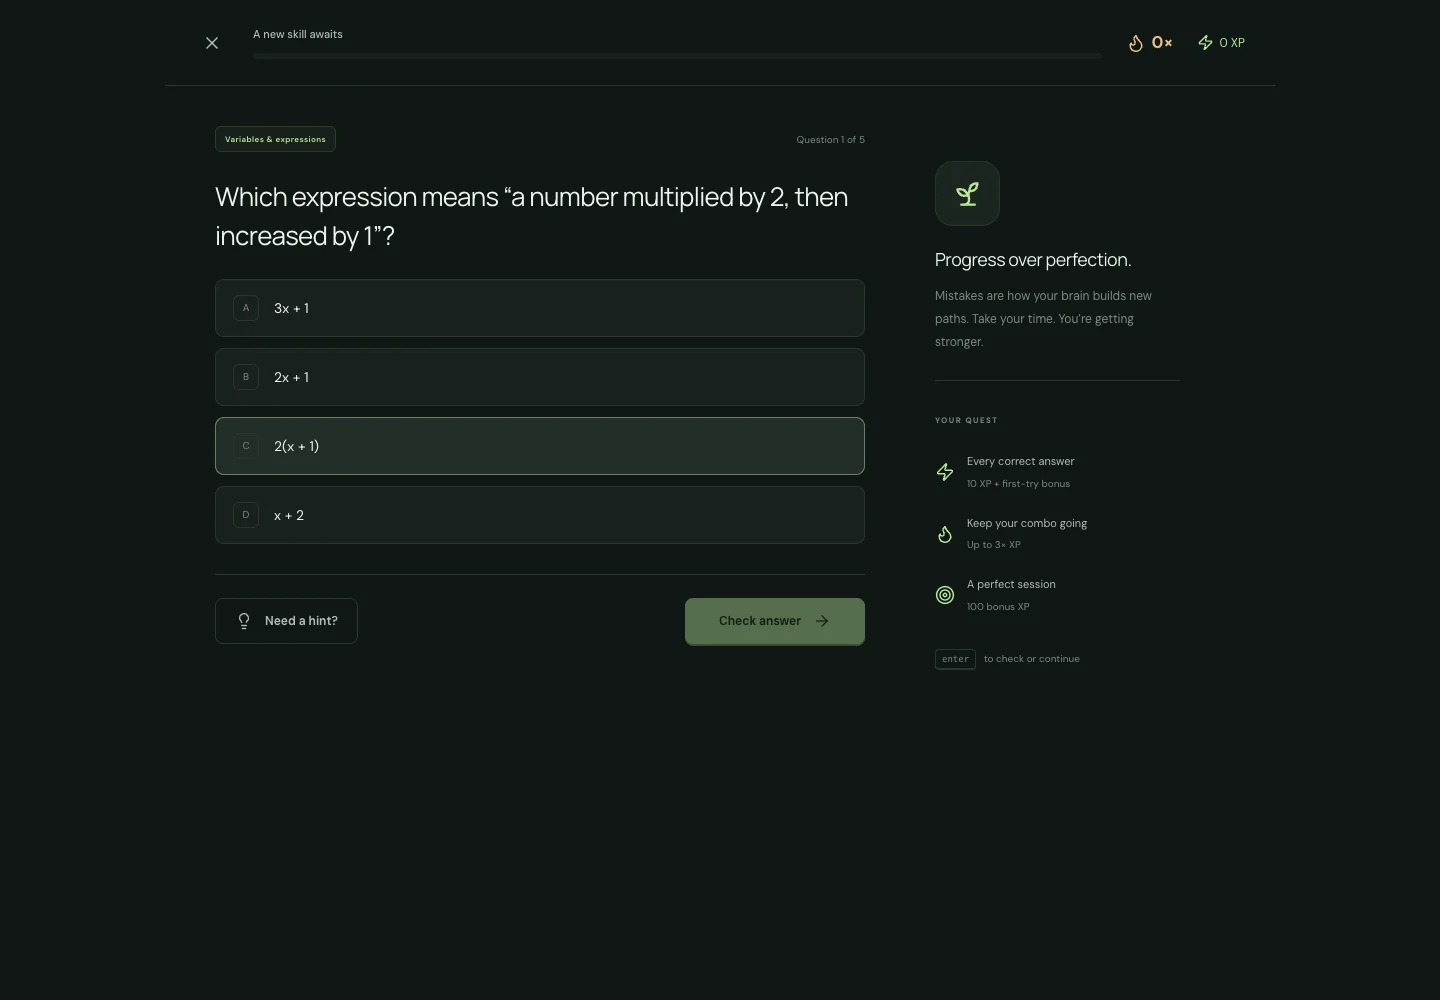
Task: Click the Question 1 of 5 counter
Action: pyautogui.click(x=830, y=140)
